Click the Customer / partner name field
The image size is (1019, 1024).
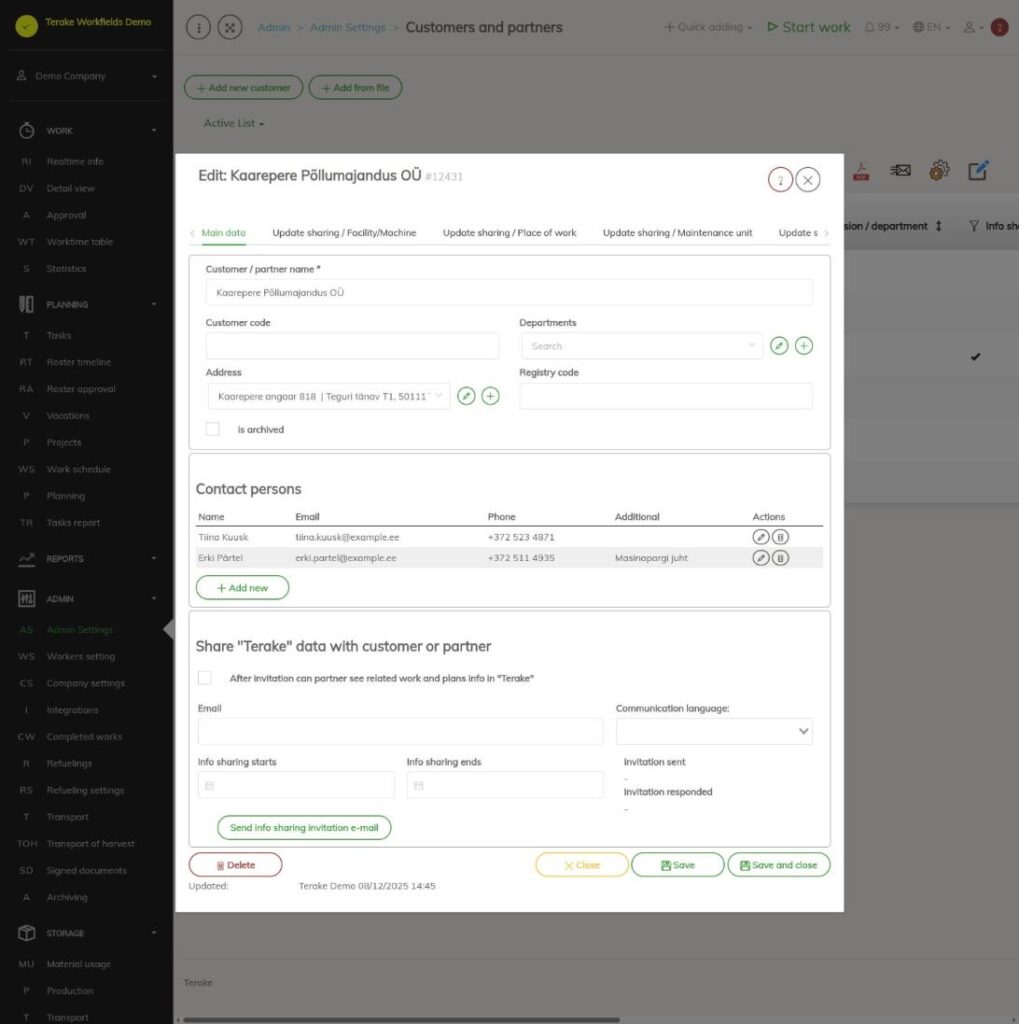point(509,293)
